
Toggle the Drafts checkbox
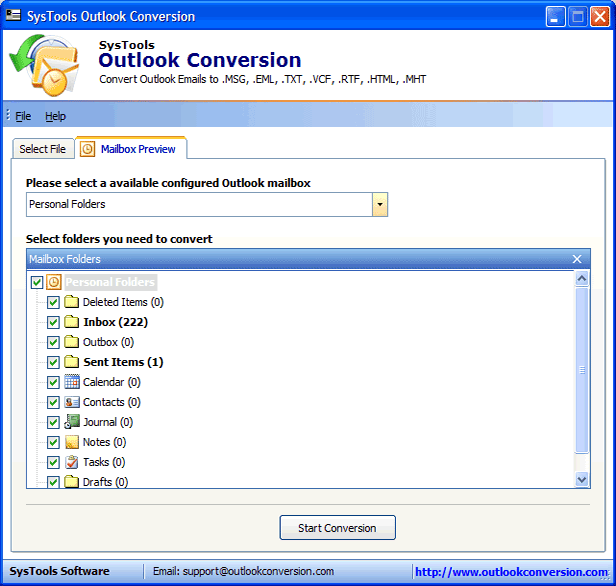click(x=53, y=482)
